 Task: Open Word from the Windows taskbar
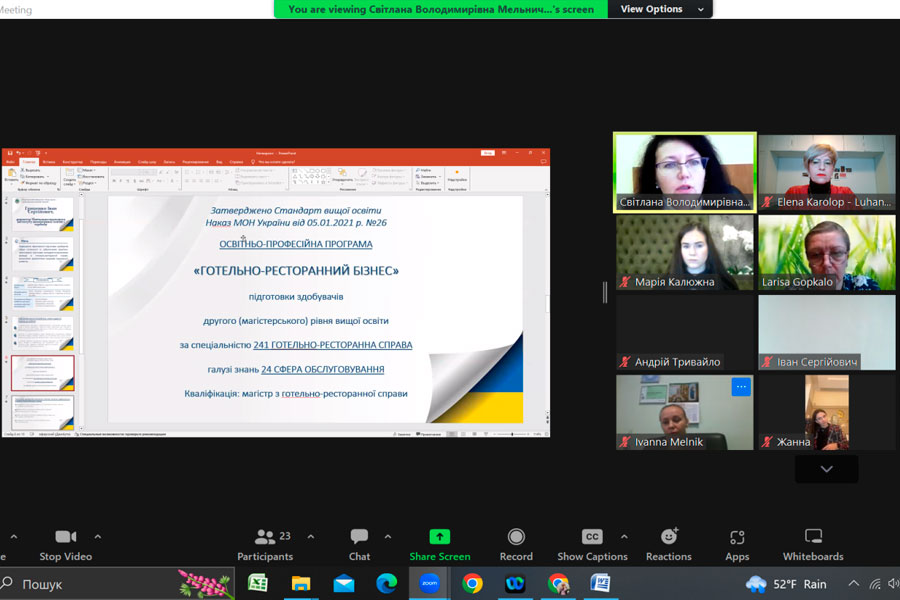600,583
